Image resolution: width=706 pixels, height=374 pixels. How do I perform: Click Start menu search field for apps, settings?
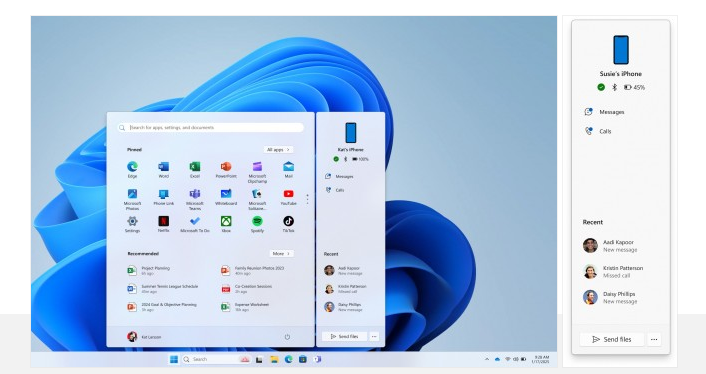(x=210, y=127)
